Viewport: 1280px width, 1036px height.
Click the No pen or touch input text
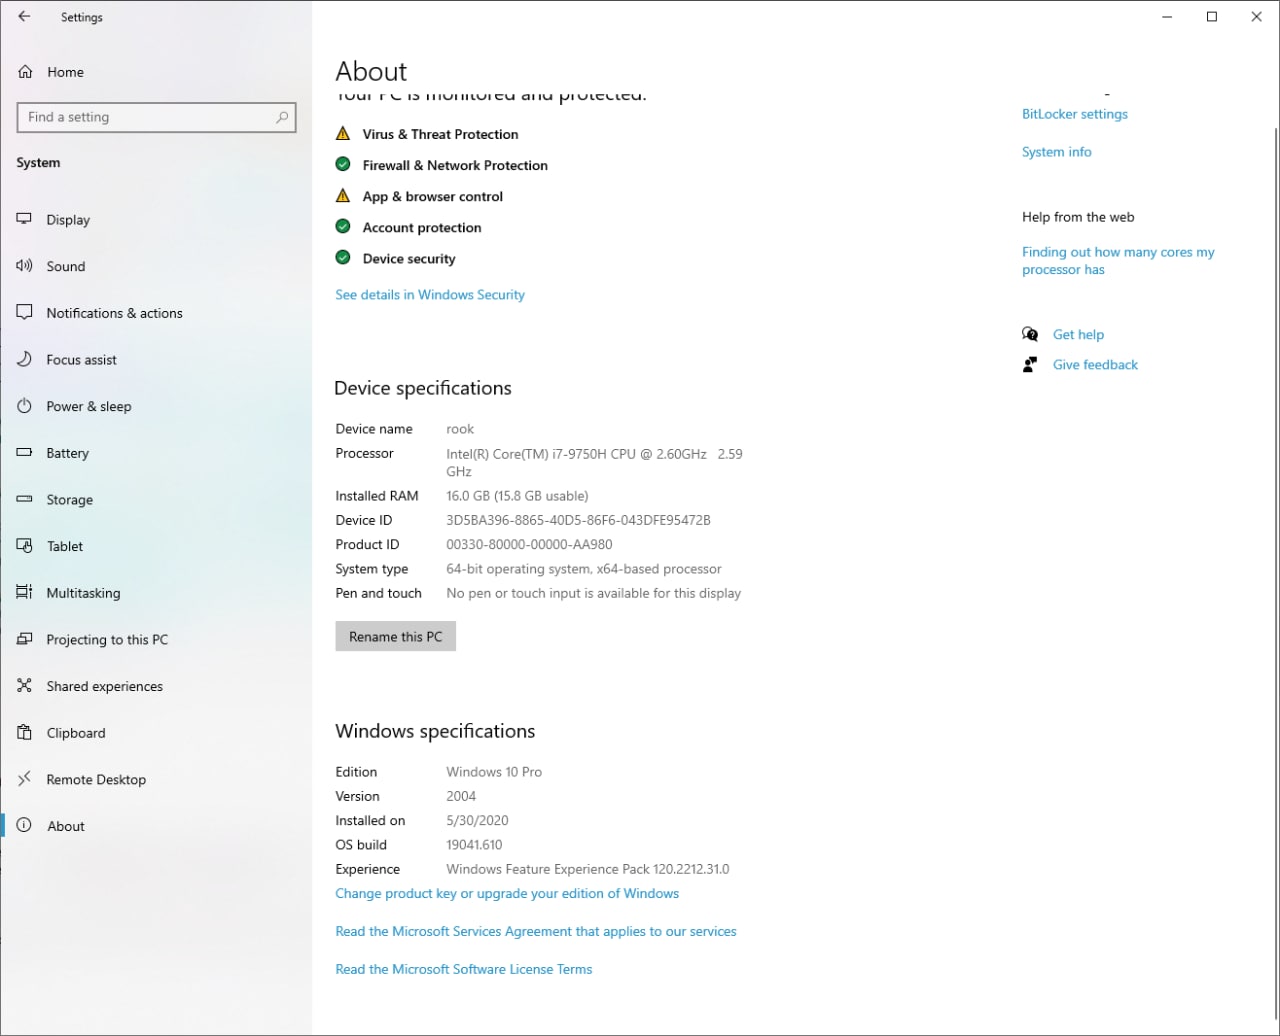point(594,594)
